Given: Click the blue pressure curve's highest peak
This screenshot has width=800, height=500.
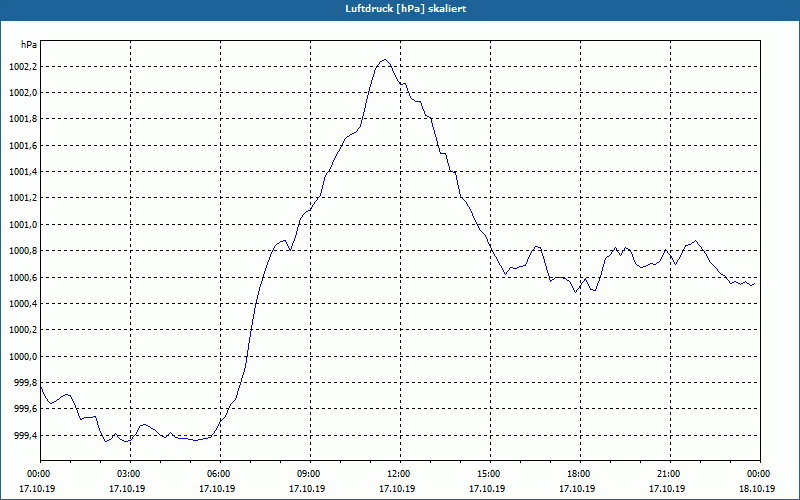Looking at the screenshot, I should tap(385, 60).
